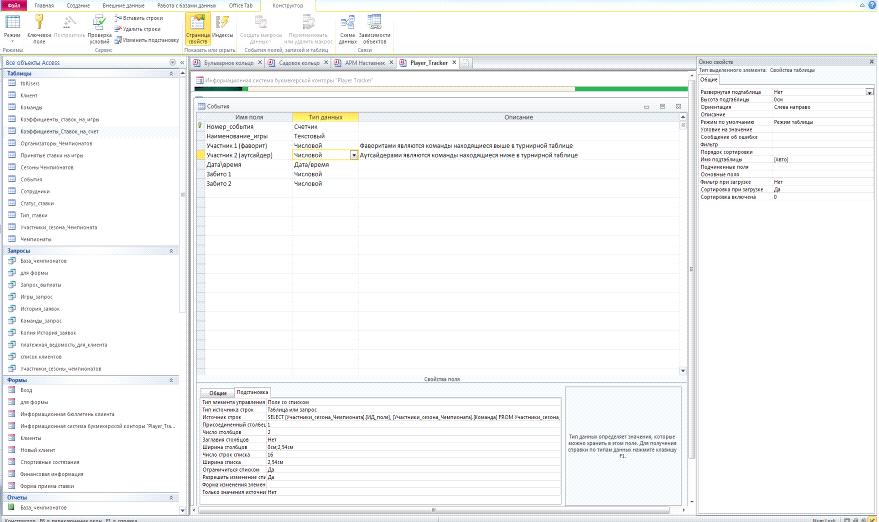Open data type dropdown for Участник 2 (аутсайдер)
The width and height of the screenshot is (879, 522).
[x=354, y=155]
